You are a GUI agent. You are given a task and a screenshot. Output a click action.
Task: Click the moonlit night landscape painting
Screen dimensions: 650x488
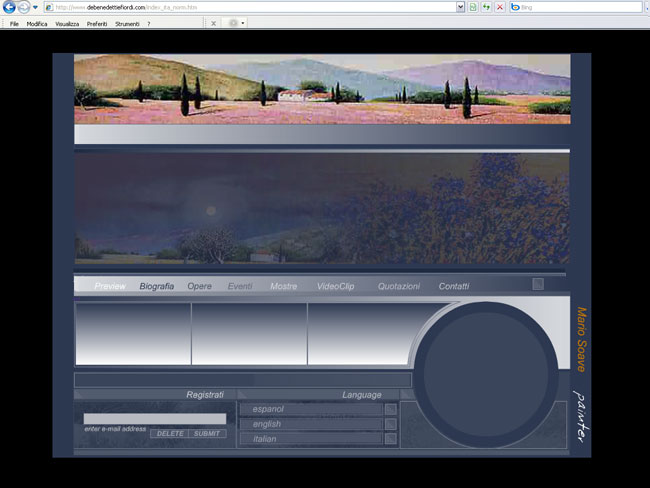pos(322,208)
